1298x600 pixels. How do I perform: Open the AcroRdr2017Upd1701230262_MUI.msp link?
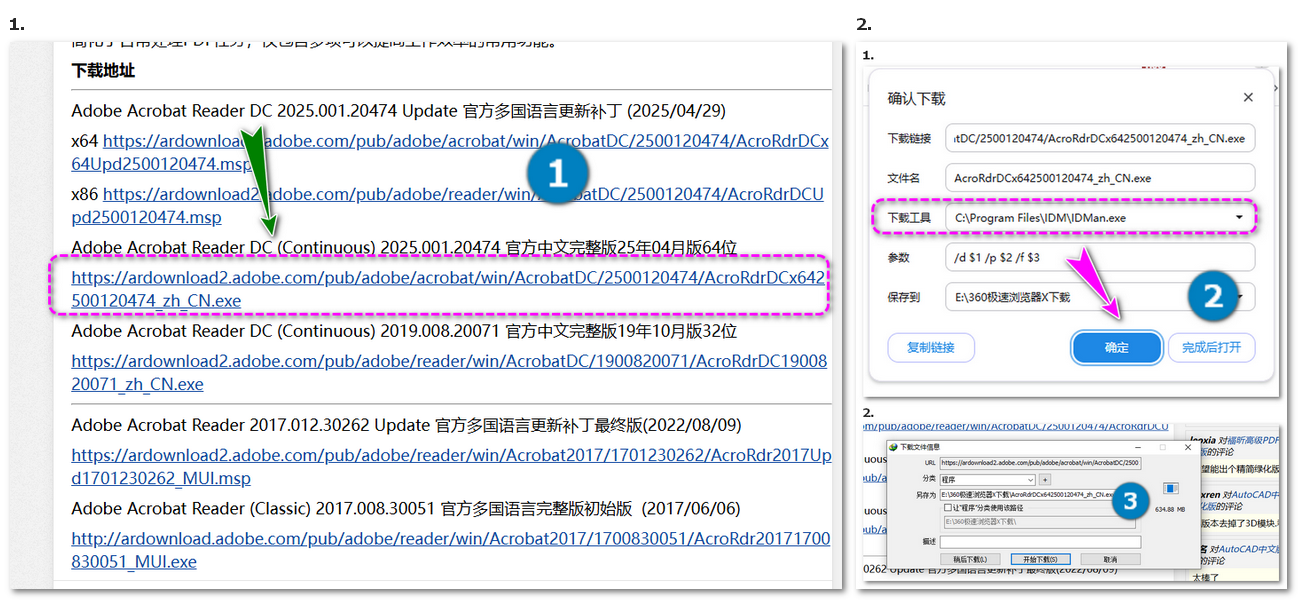[x=451, y=467]
